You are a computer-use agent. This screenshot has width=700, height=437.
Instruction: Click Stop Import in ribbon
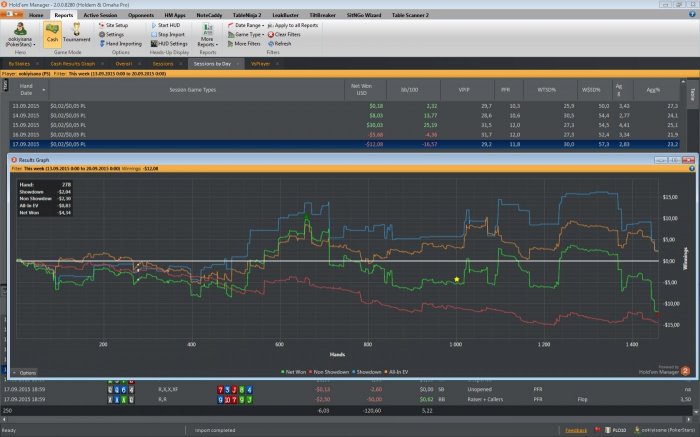pos(171,34)
